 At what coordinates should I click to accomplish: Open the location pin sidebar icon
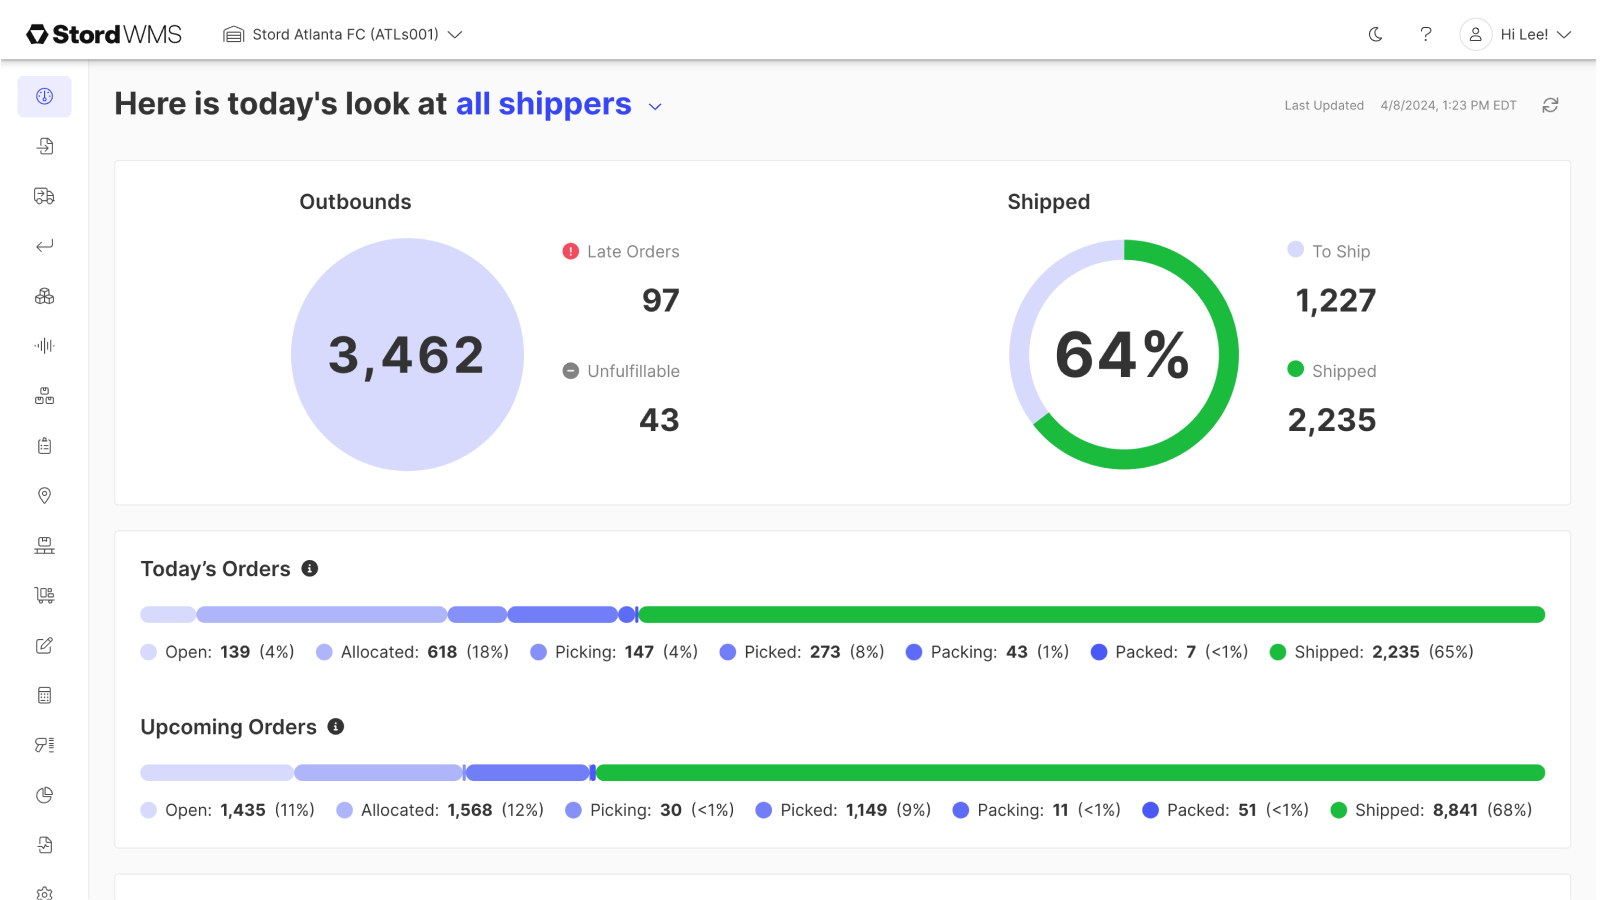click(44, 496)
